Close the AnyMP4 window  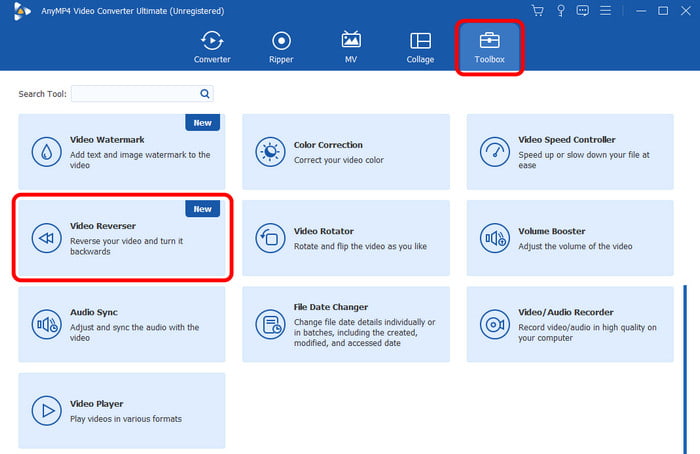pos(686,10)
